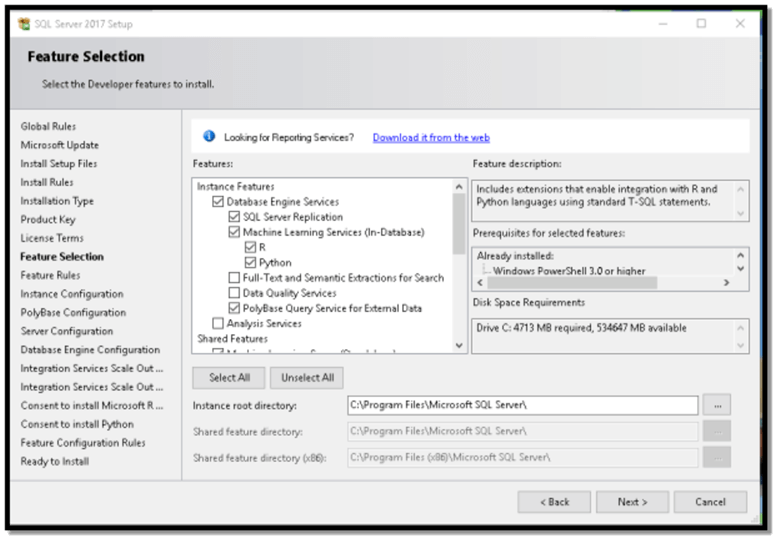
Task: Select Ready to Install step
Action: pyautogui.click(x=55, y=461)
